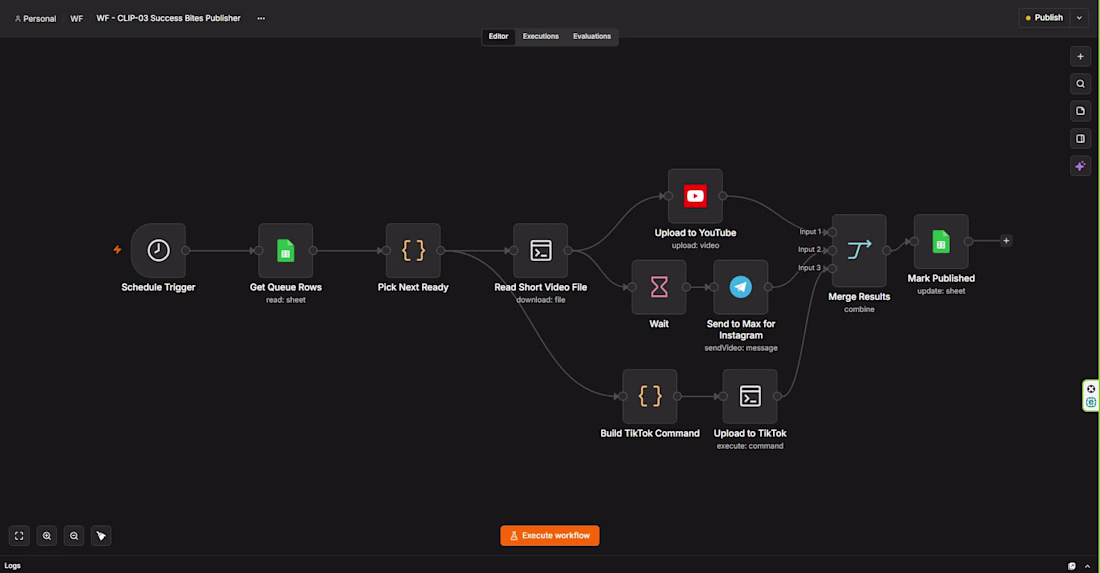Add a node with top-right plus button

pyautogui.click(x=1080, y=56)
